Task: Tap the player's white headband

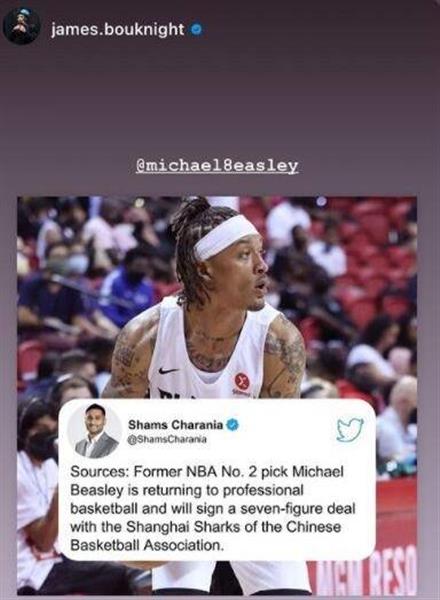Action: tap(226, 236)
